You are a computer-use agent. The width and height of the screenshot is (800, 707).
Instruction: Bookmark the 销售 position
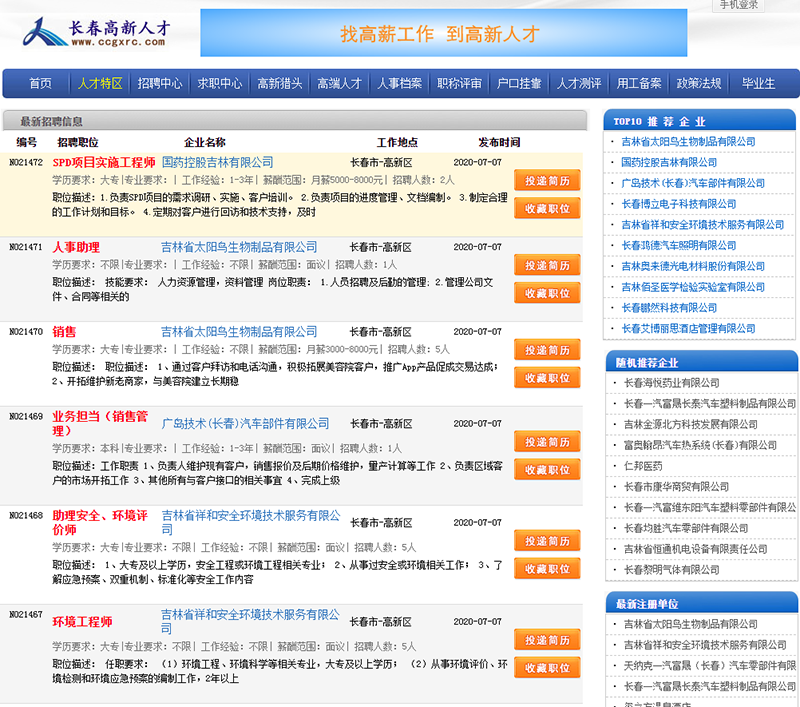pyautogui.click(x=547, y=378)
